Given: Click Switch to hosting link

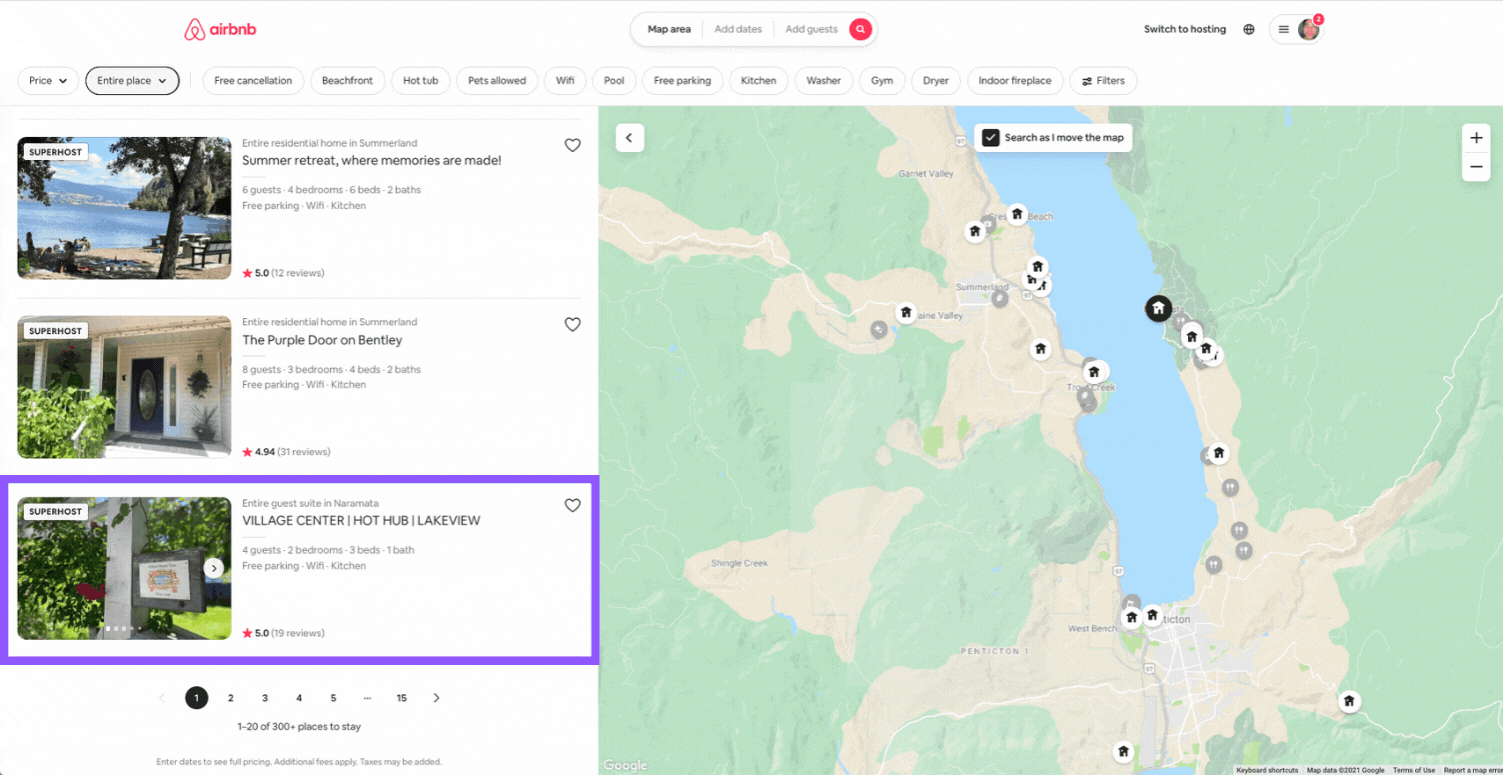Looking at the screenshot, I should [x=1184, y=30].
